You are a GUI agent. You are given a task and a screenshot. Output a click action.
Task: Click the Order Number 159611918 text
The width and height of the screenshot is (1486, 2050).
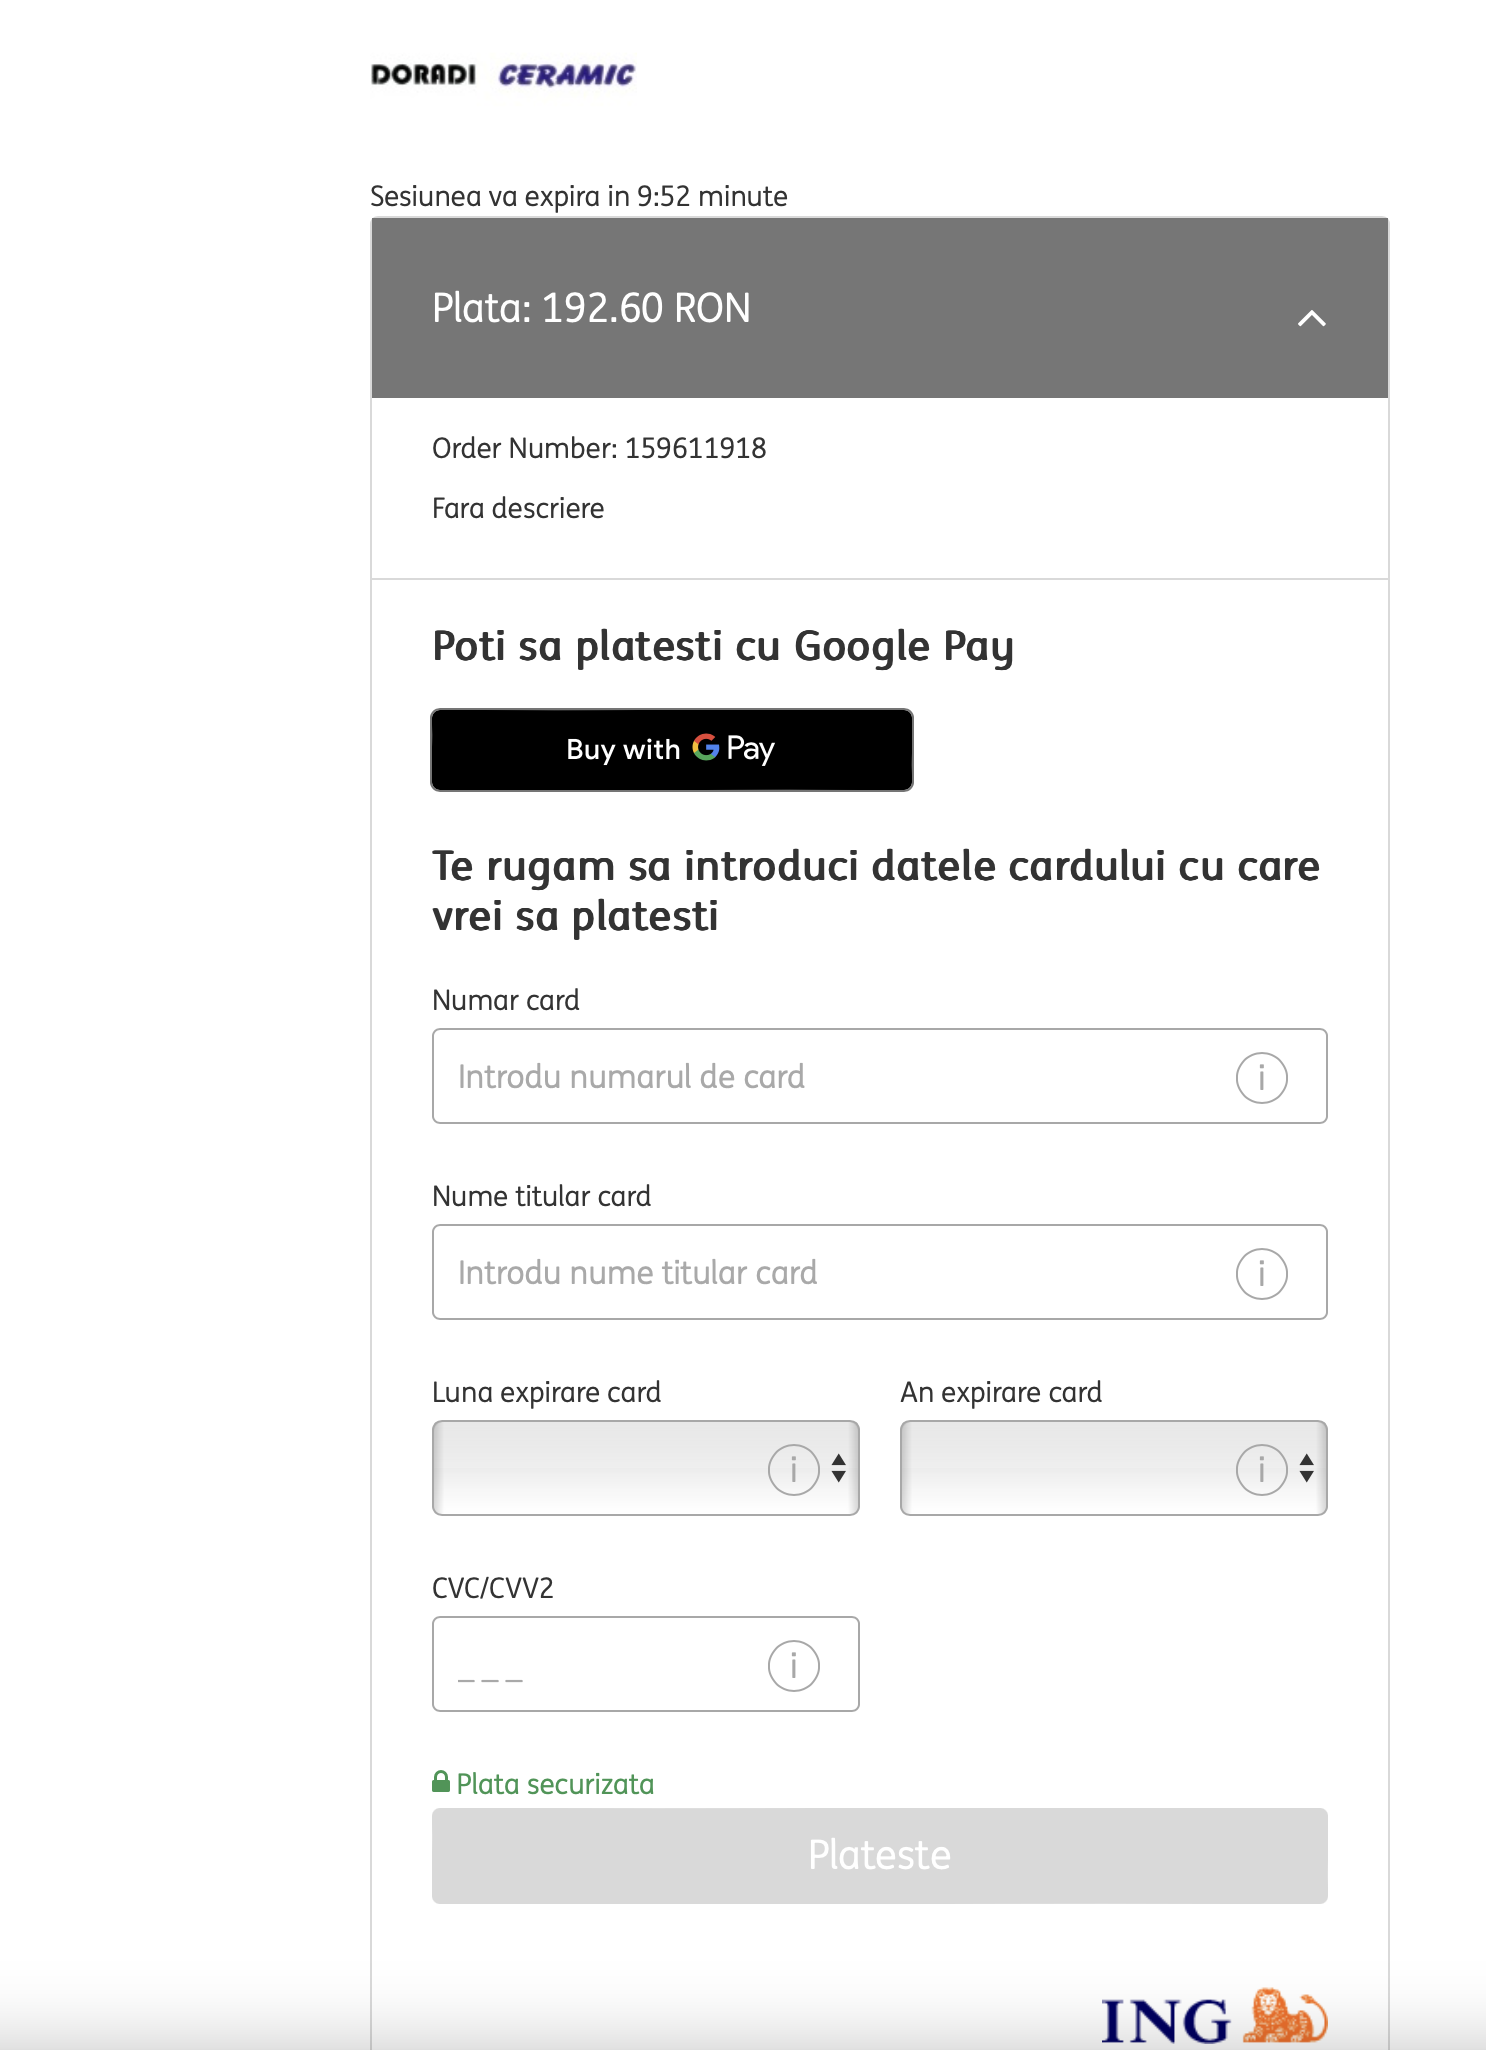[x=599, y=448]
